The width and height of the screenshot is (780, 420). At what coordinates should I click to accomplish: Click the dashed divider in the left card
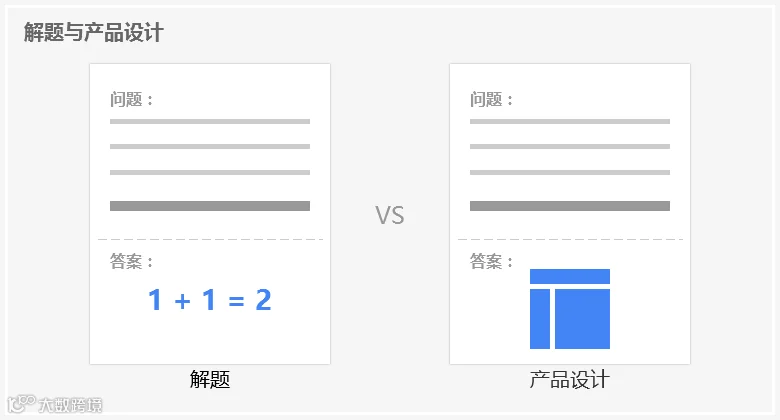click(x=210, y=239)
